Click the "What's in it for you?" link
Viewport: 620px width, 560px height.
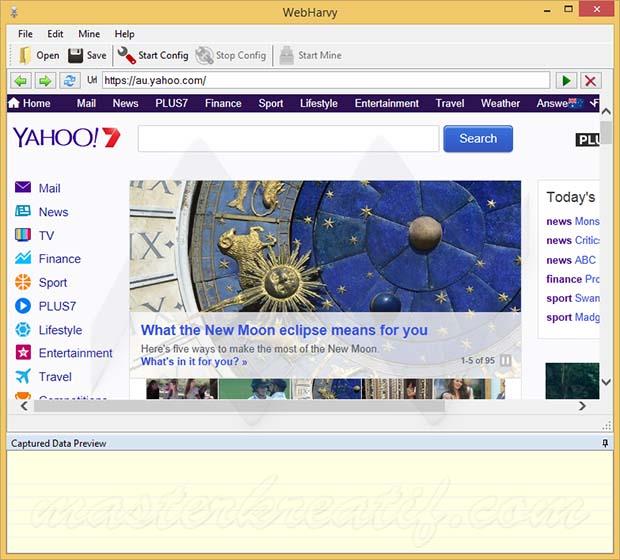(194, 361)
